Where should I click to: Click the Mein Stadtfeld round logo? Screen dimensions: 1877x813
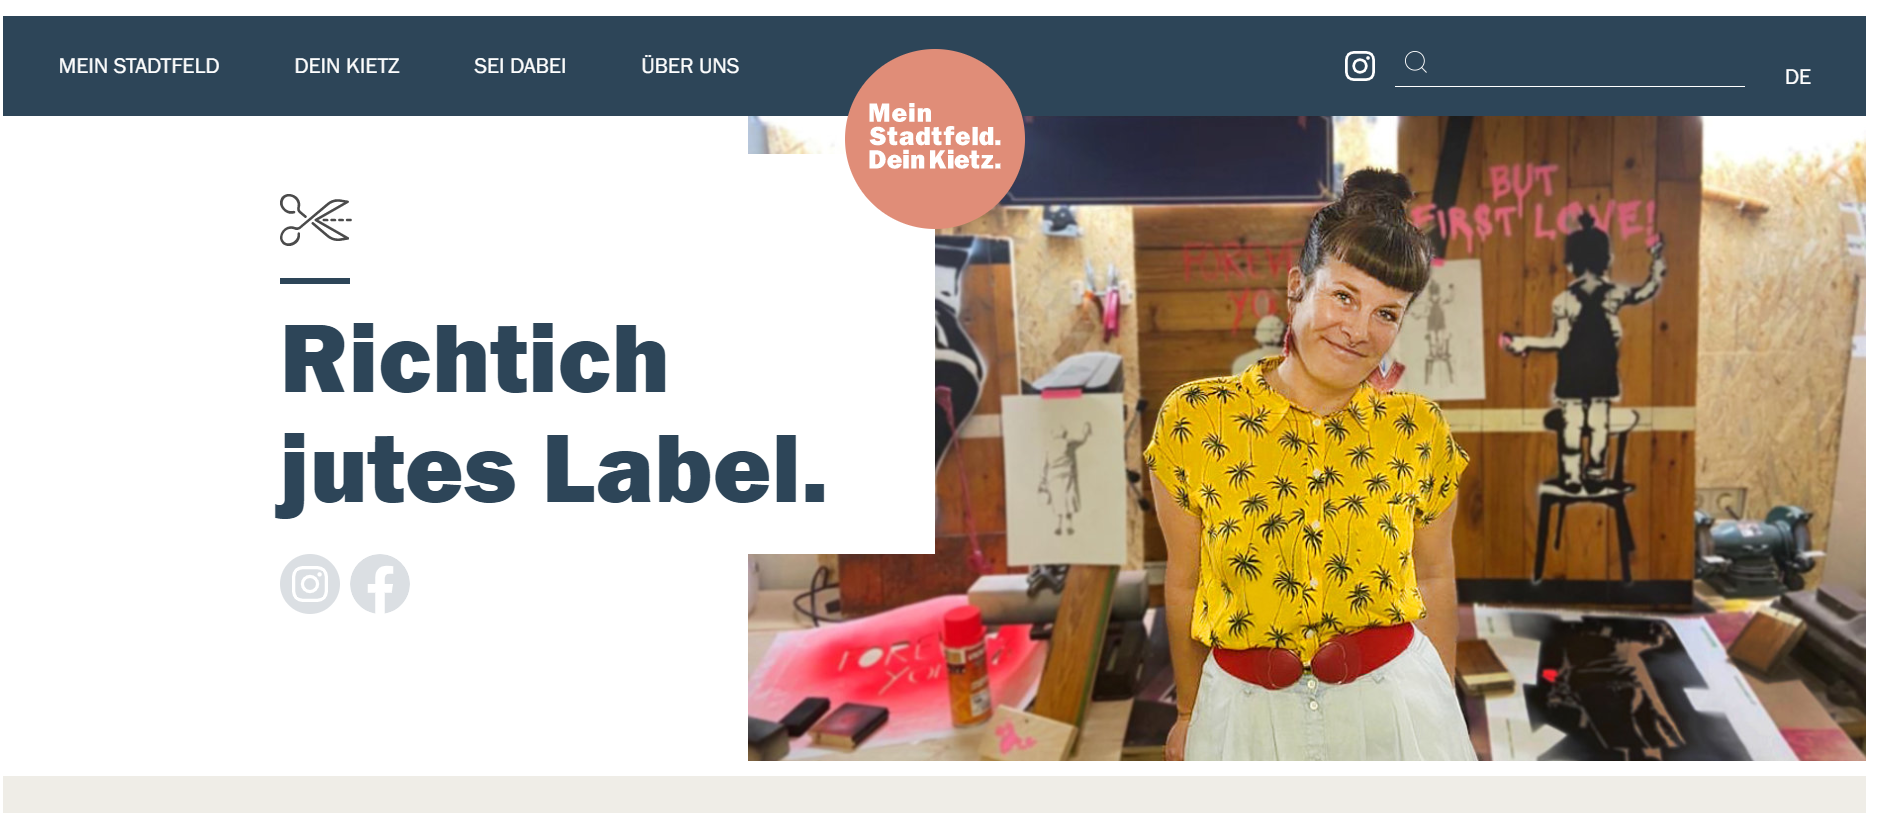pyautogui.click(x=935, y=139)
